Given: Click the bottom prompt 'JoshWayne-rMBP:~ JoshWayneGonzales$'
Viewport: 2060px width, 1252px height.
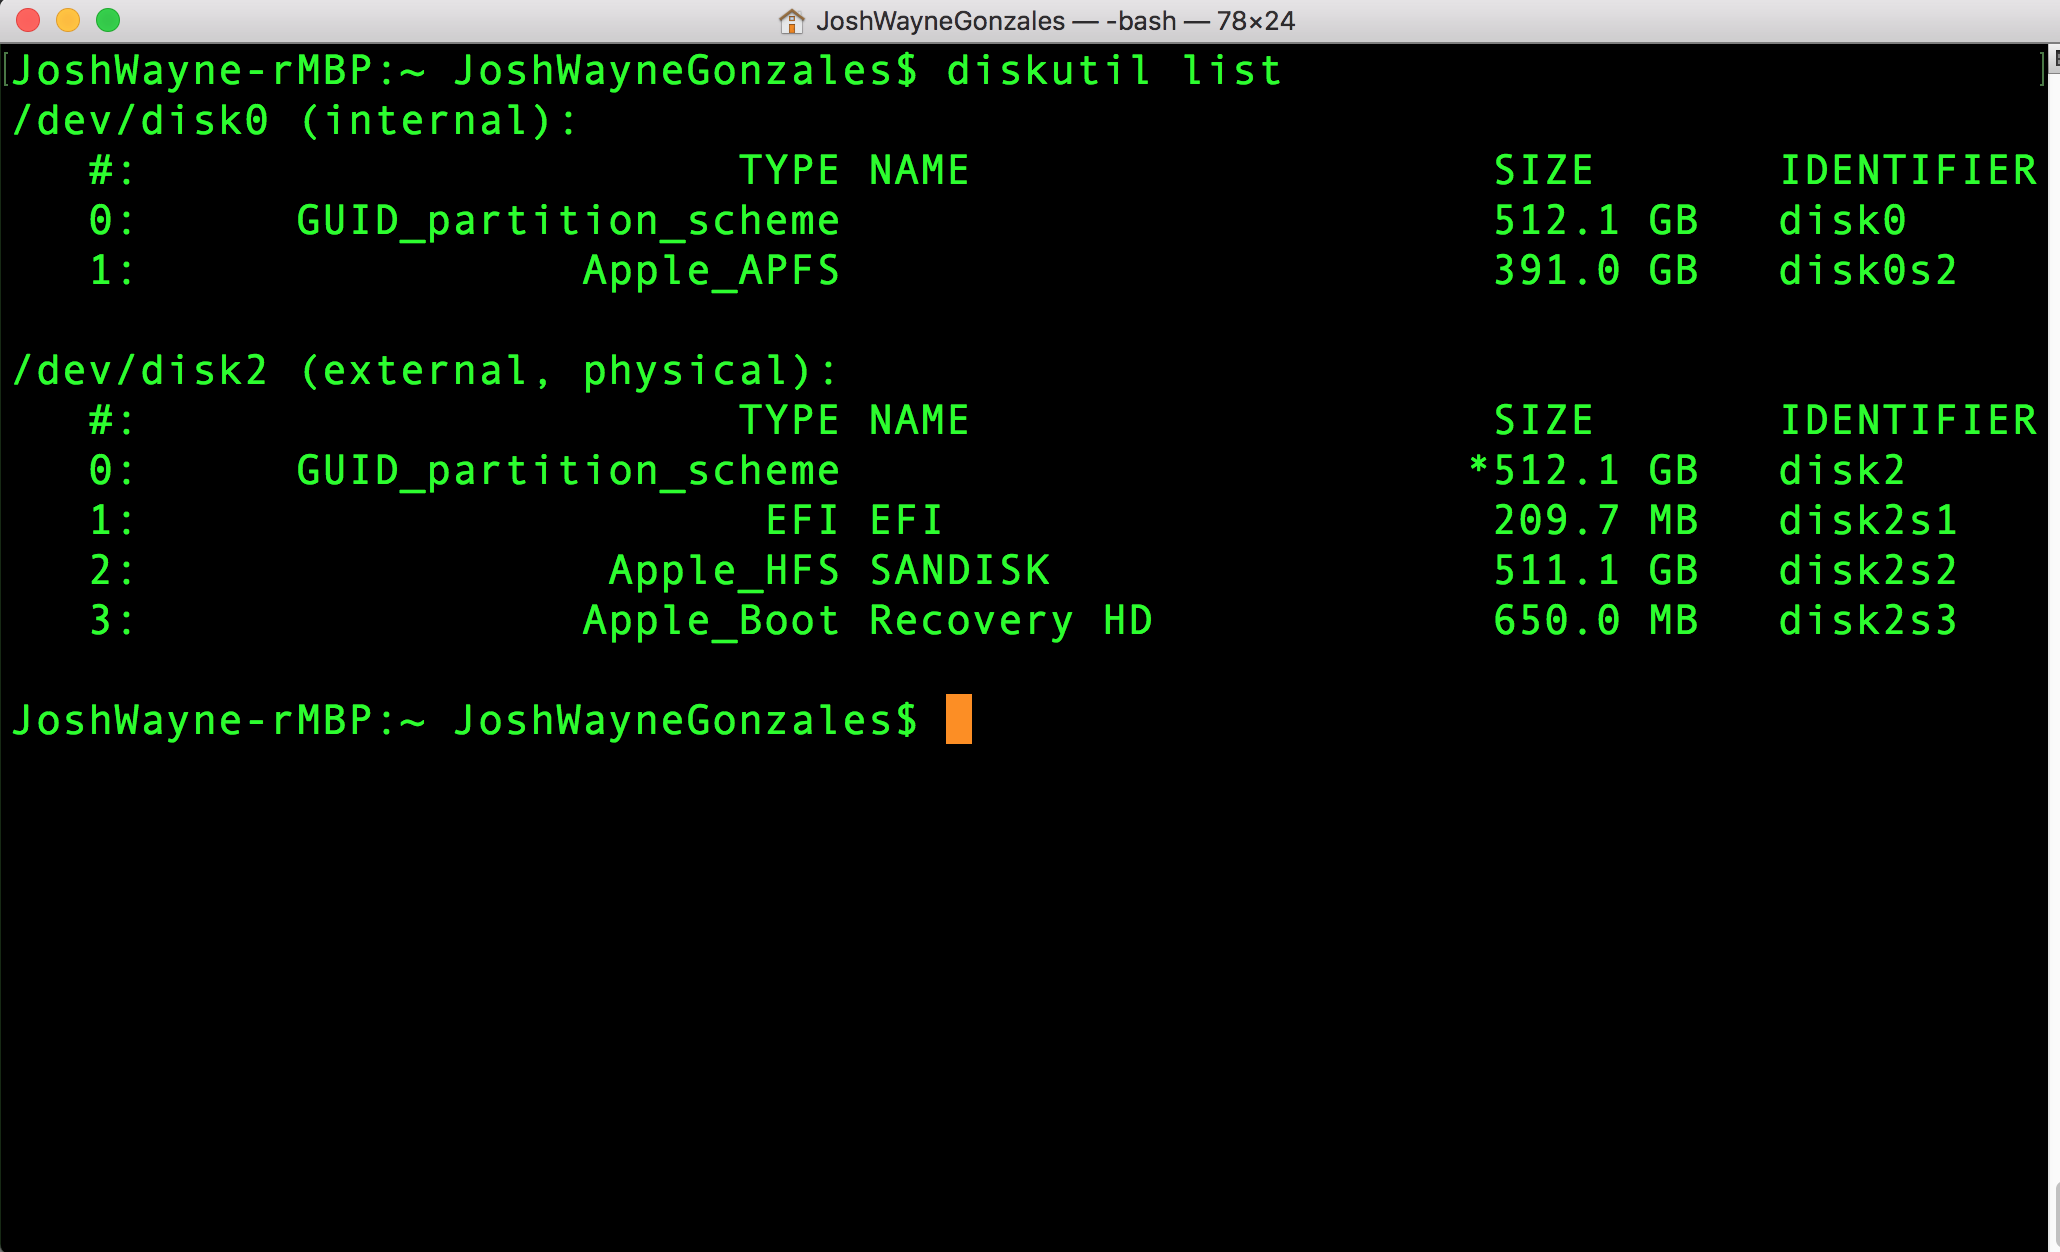Looking at the screenshot, I should tap(464, 721).
